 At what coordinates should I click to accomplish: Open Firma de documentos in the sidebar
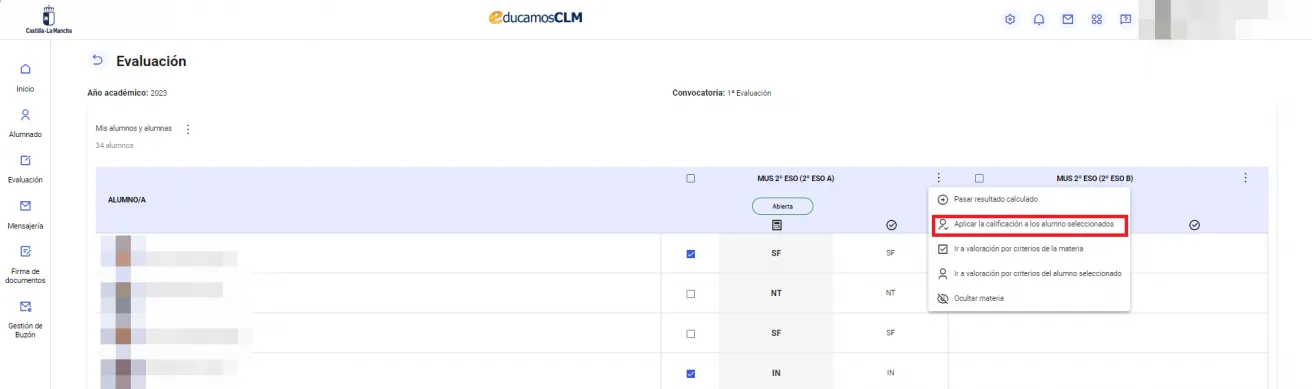[x=25, y=265]
